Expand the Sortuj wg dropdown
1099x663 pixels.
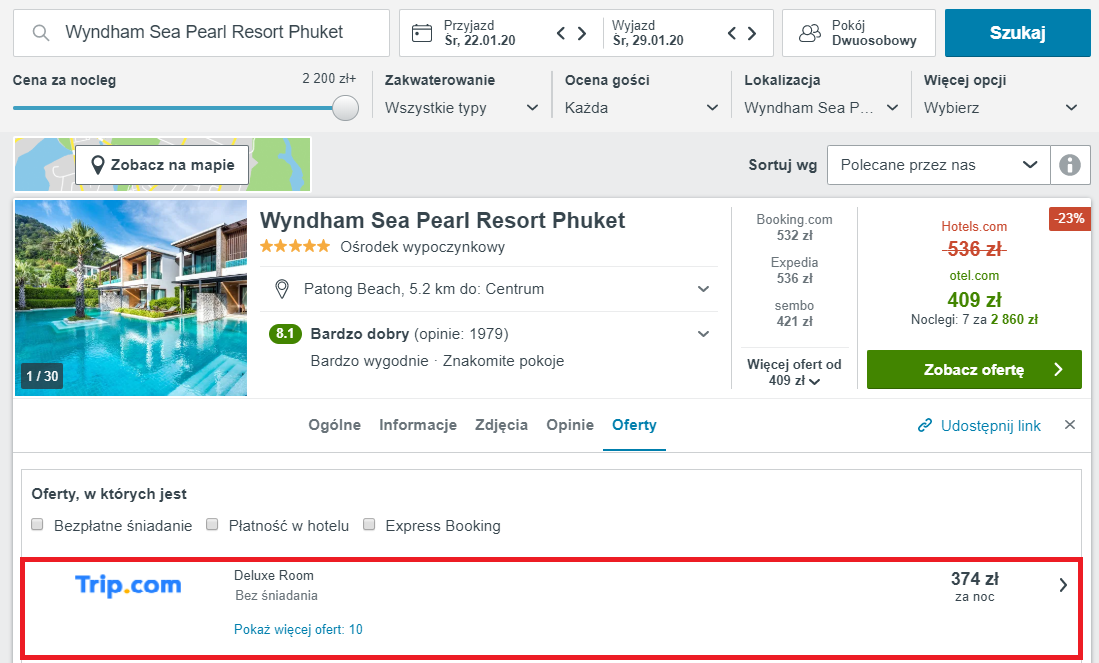coord(938,165)
